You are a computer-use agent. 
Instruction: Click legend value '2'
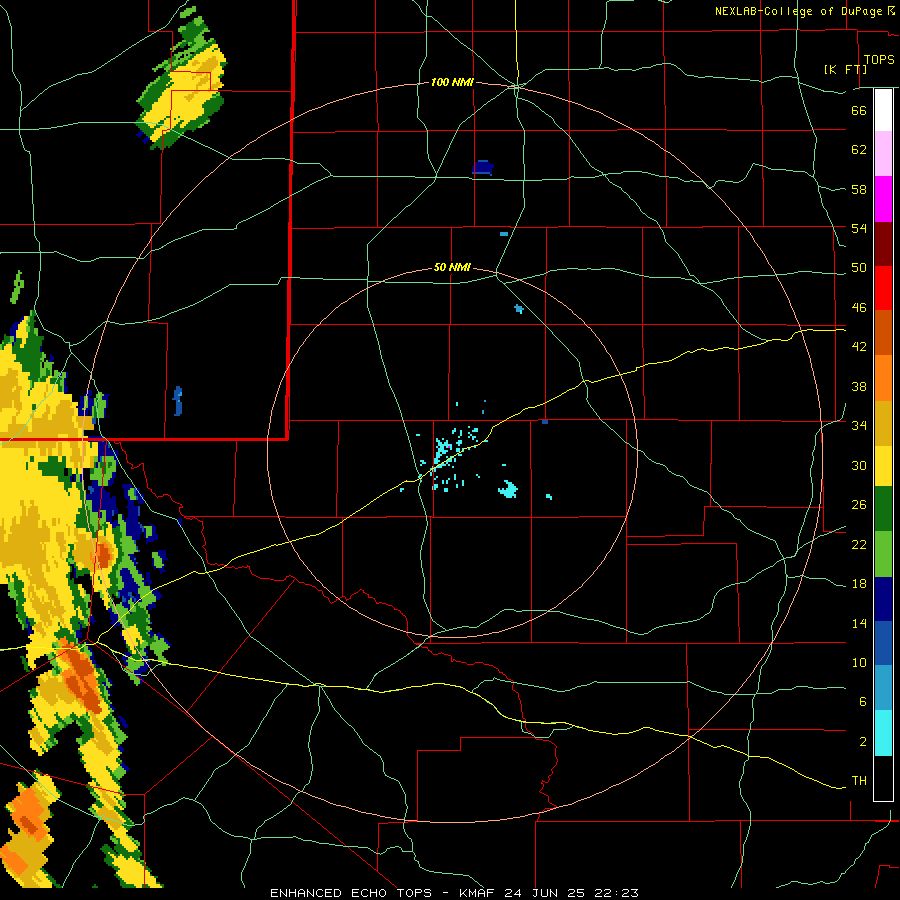863,742
